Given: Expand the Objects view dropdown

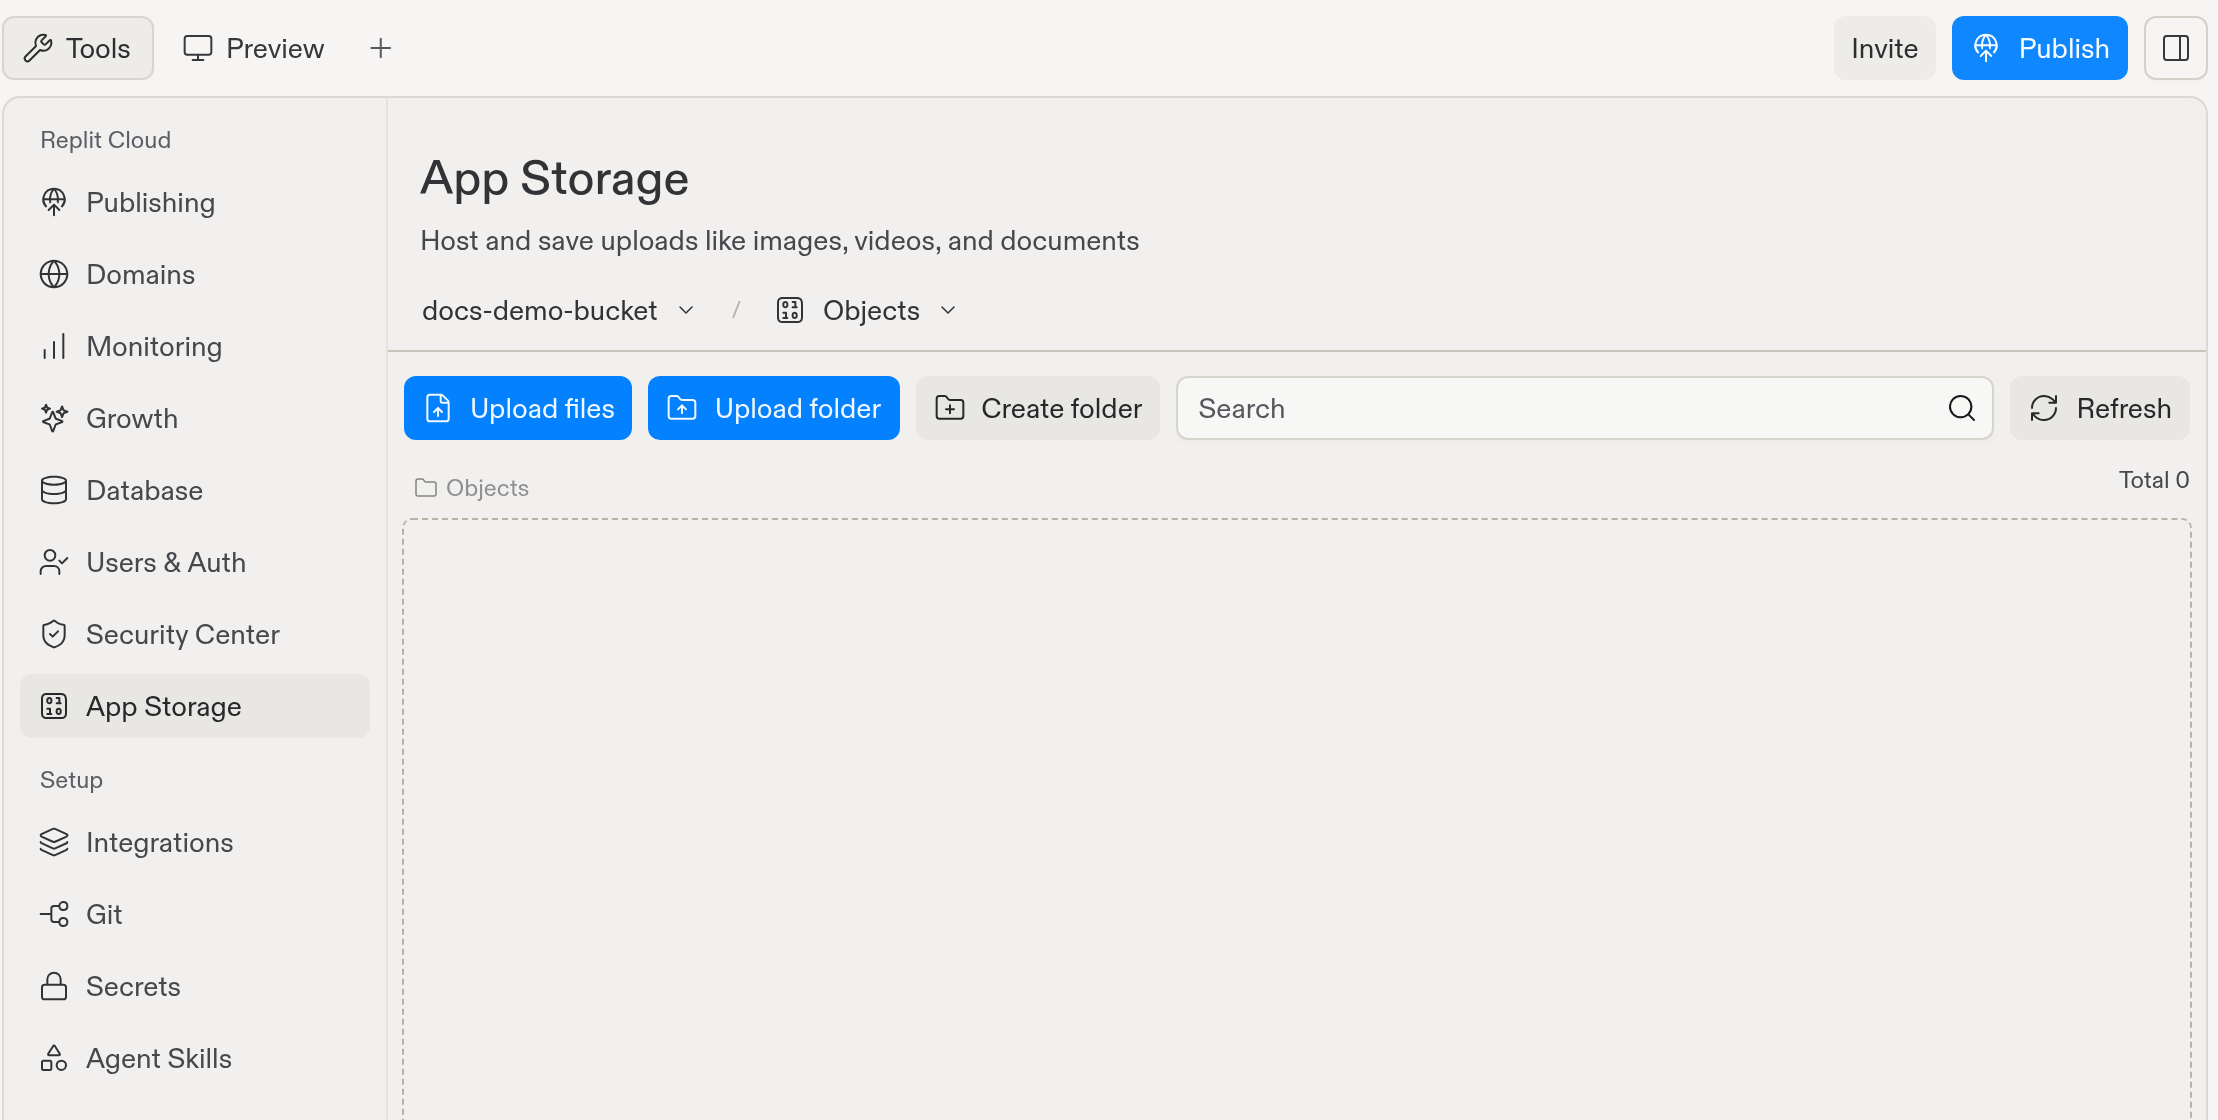Looking at the screenshot, I should pyautogui.click(x=866, y=311).
